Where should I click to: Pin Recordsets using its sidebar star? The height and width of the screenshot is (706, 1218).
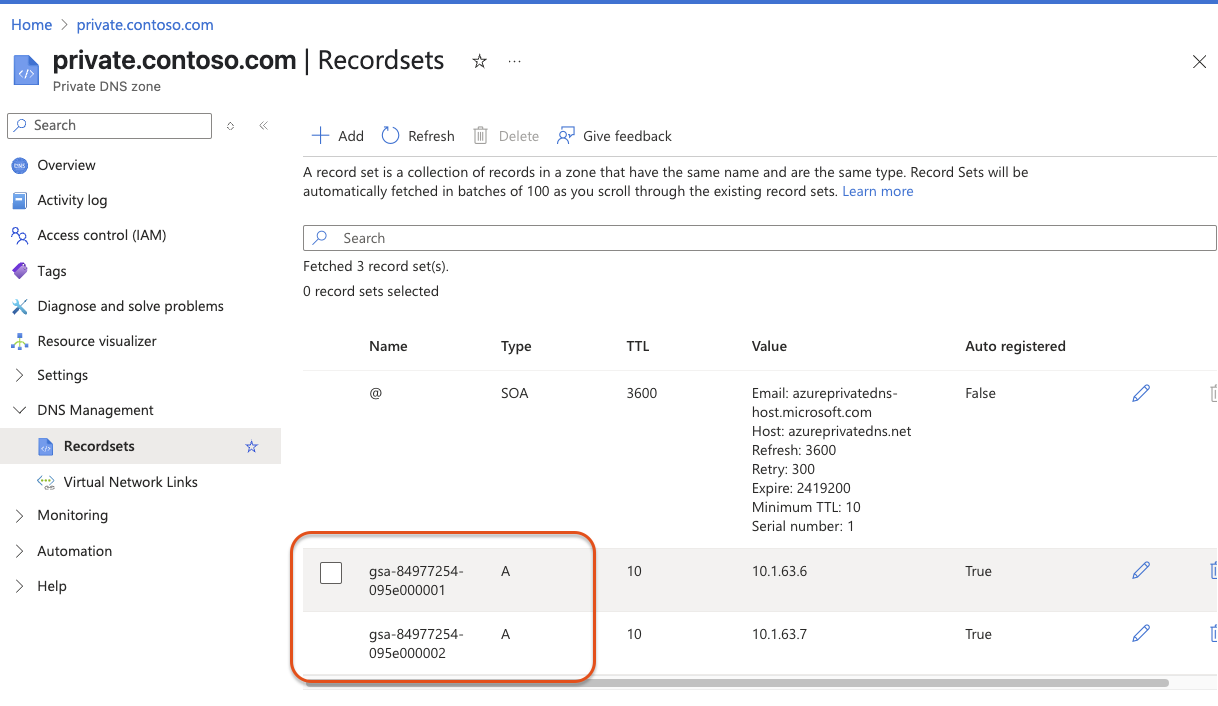click(x=252, y=447)
